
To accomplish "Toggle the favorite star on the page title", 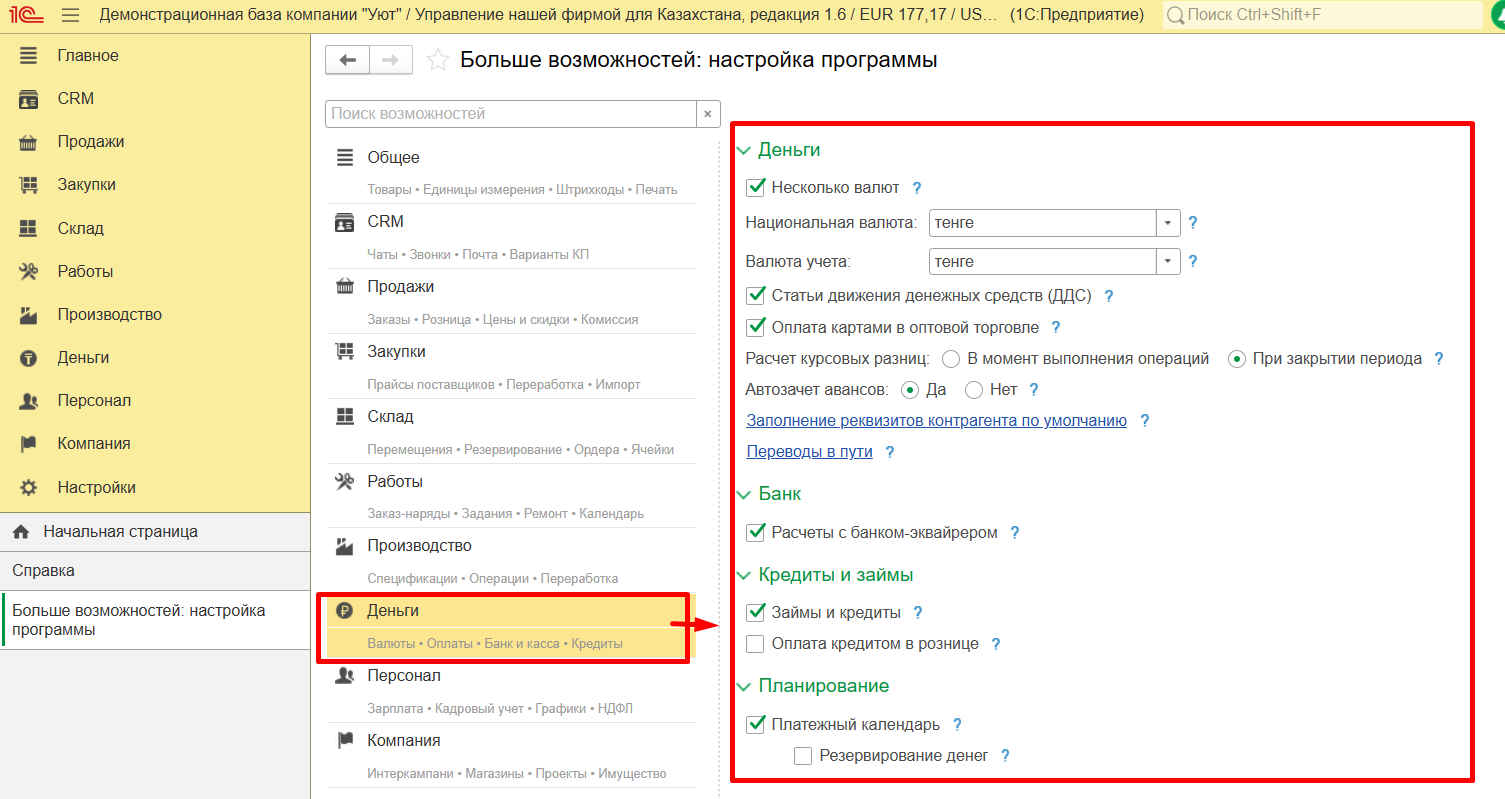I will (x=437, y=59).
